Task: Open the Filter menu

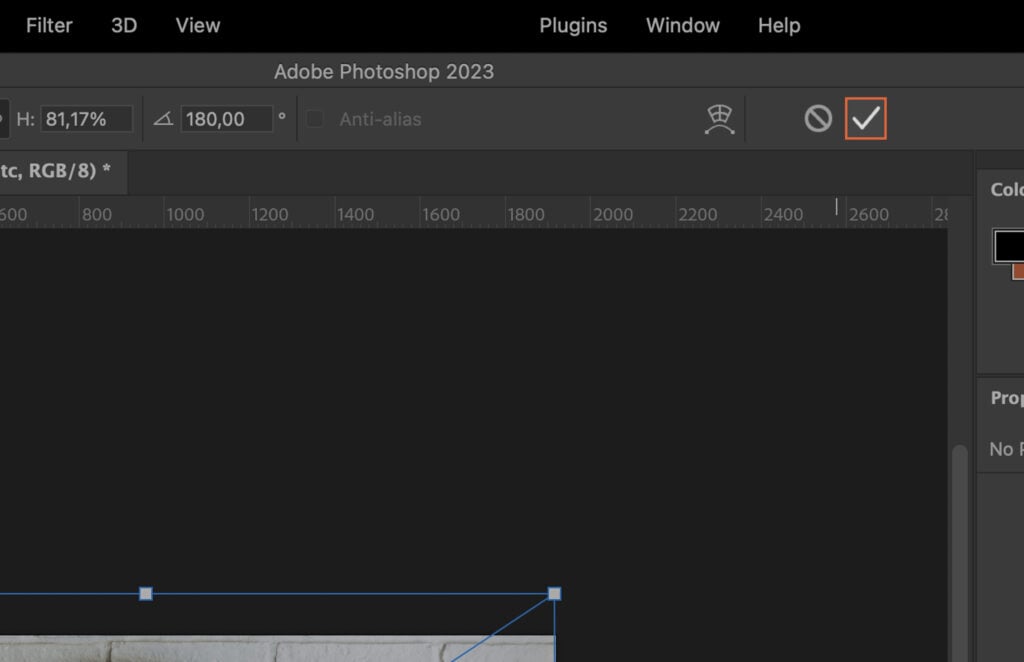Action: coord(48,25)
